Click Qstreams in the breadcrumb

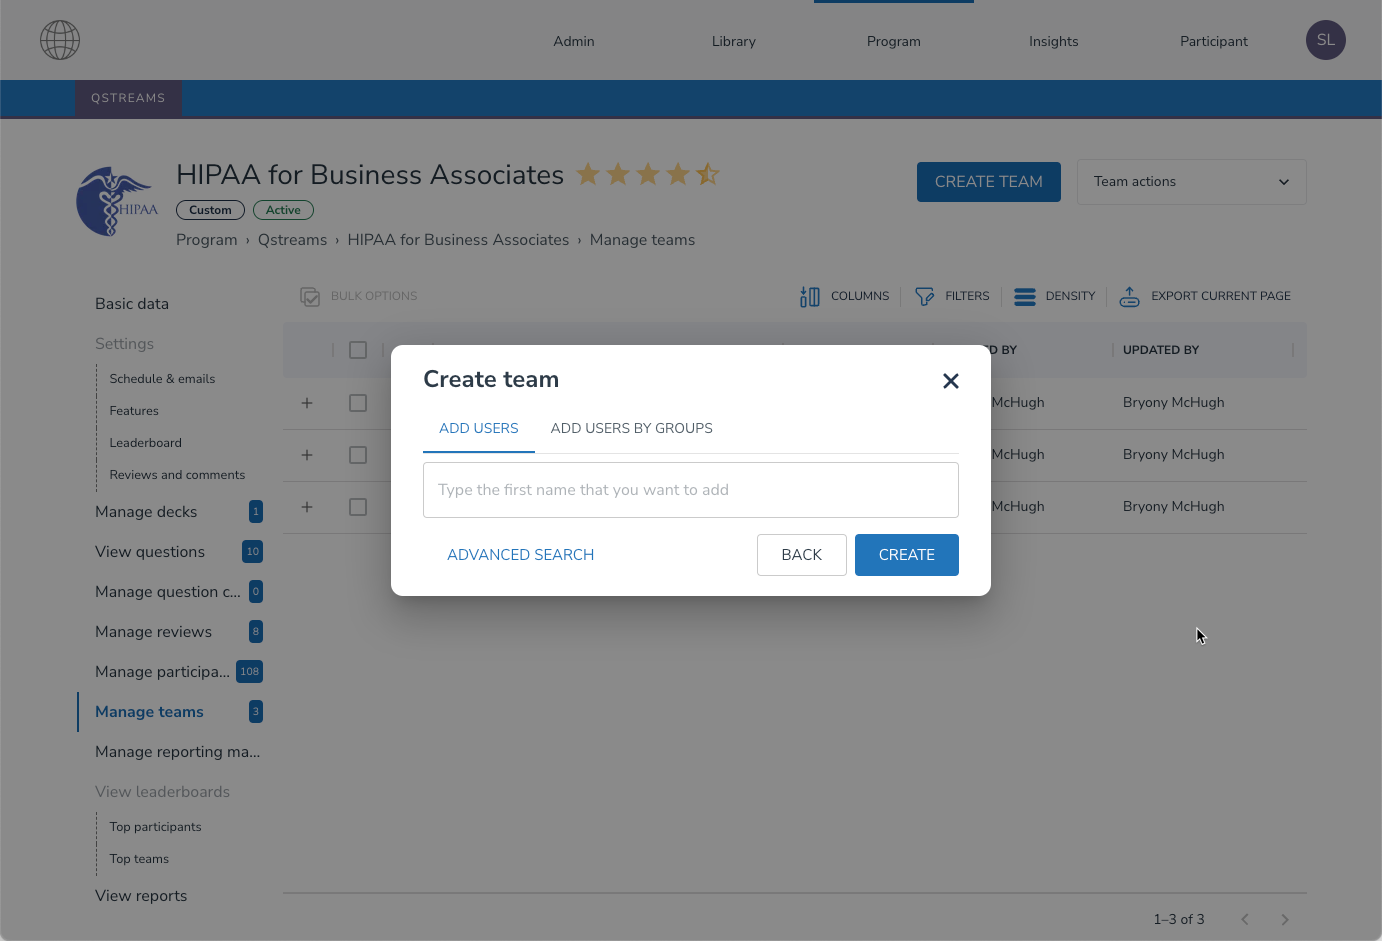click(x=292, y=240)
